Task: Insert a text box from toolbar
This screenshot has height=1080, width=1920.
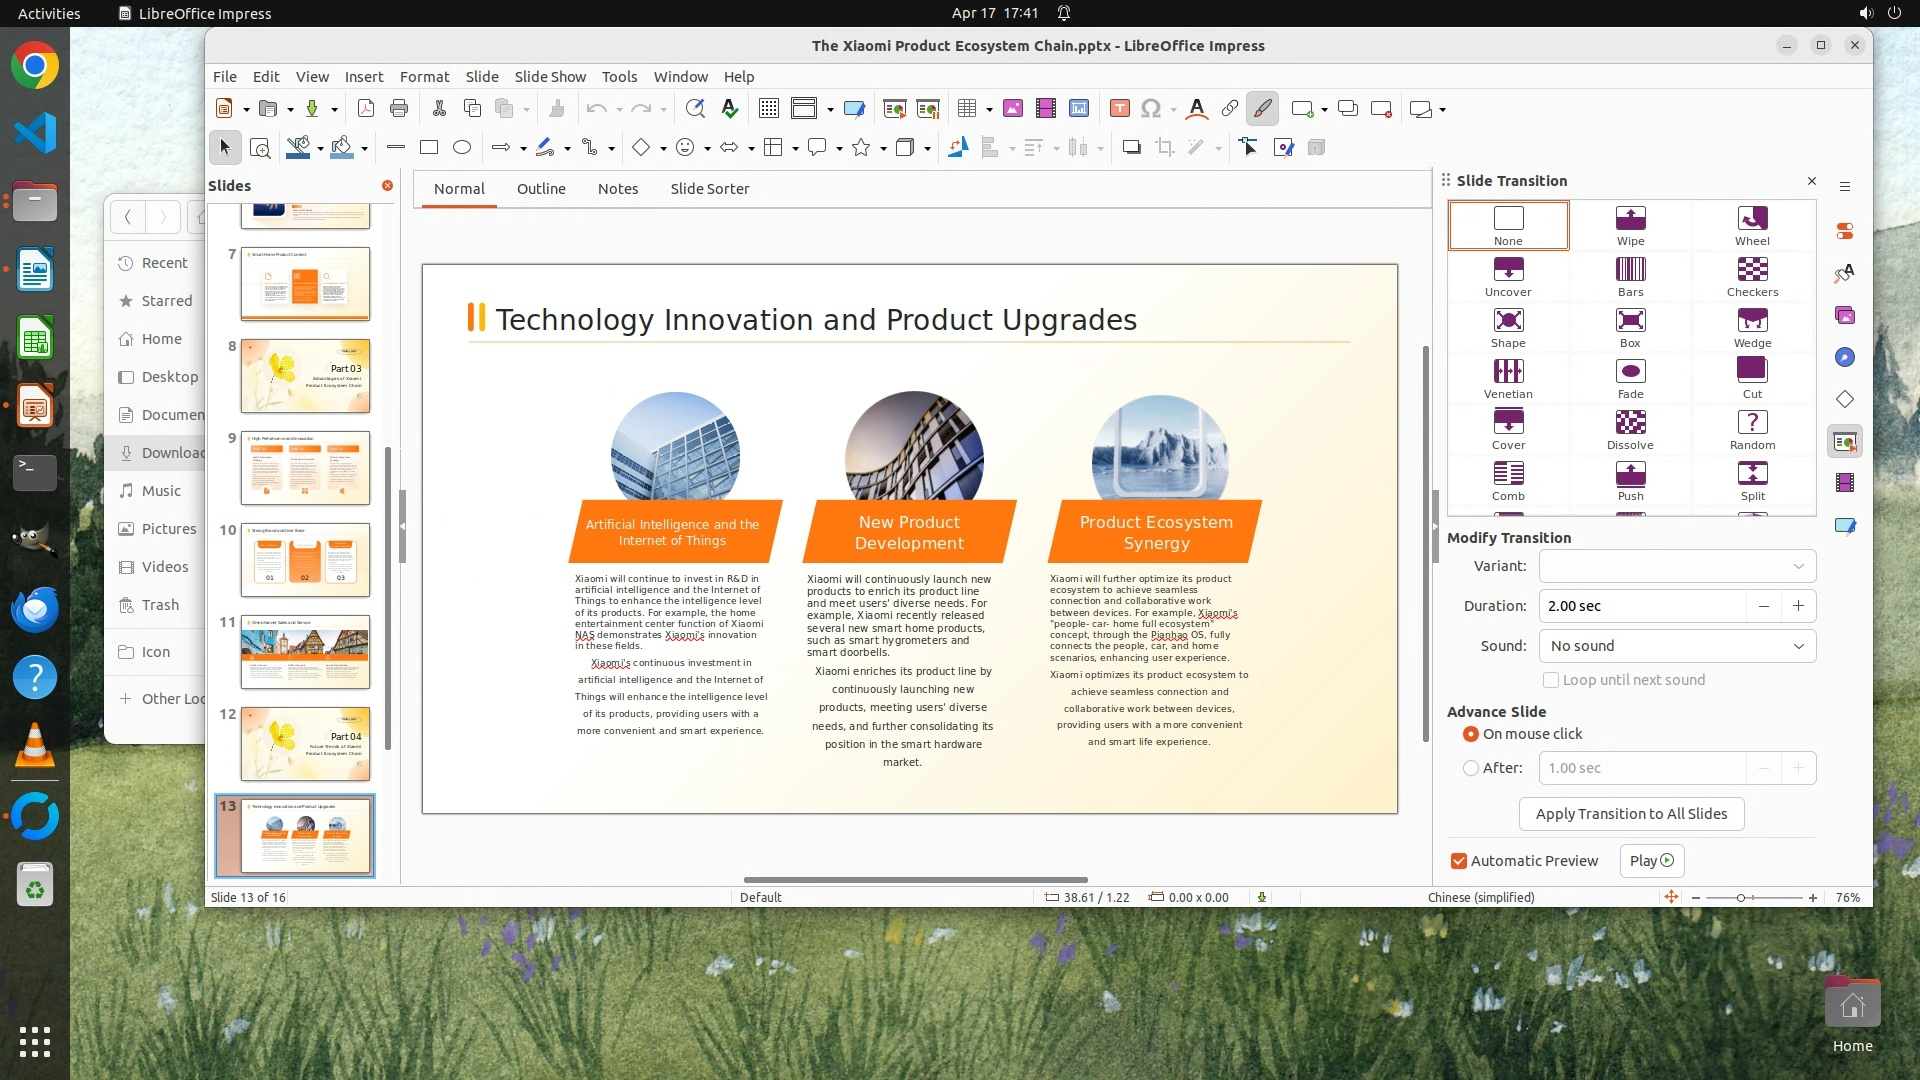Action: click(x=1120, y=109)
